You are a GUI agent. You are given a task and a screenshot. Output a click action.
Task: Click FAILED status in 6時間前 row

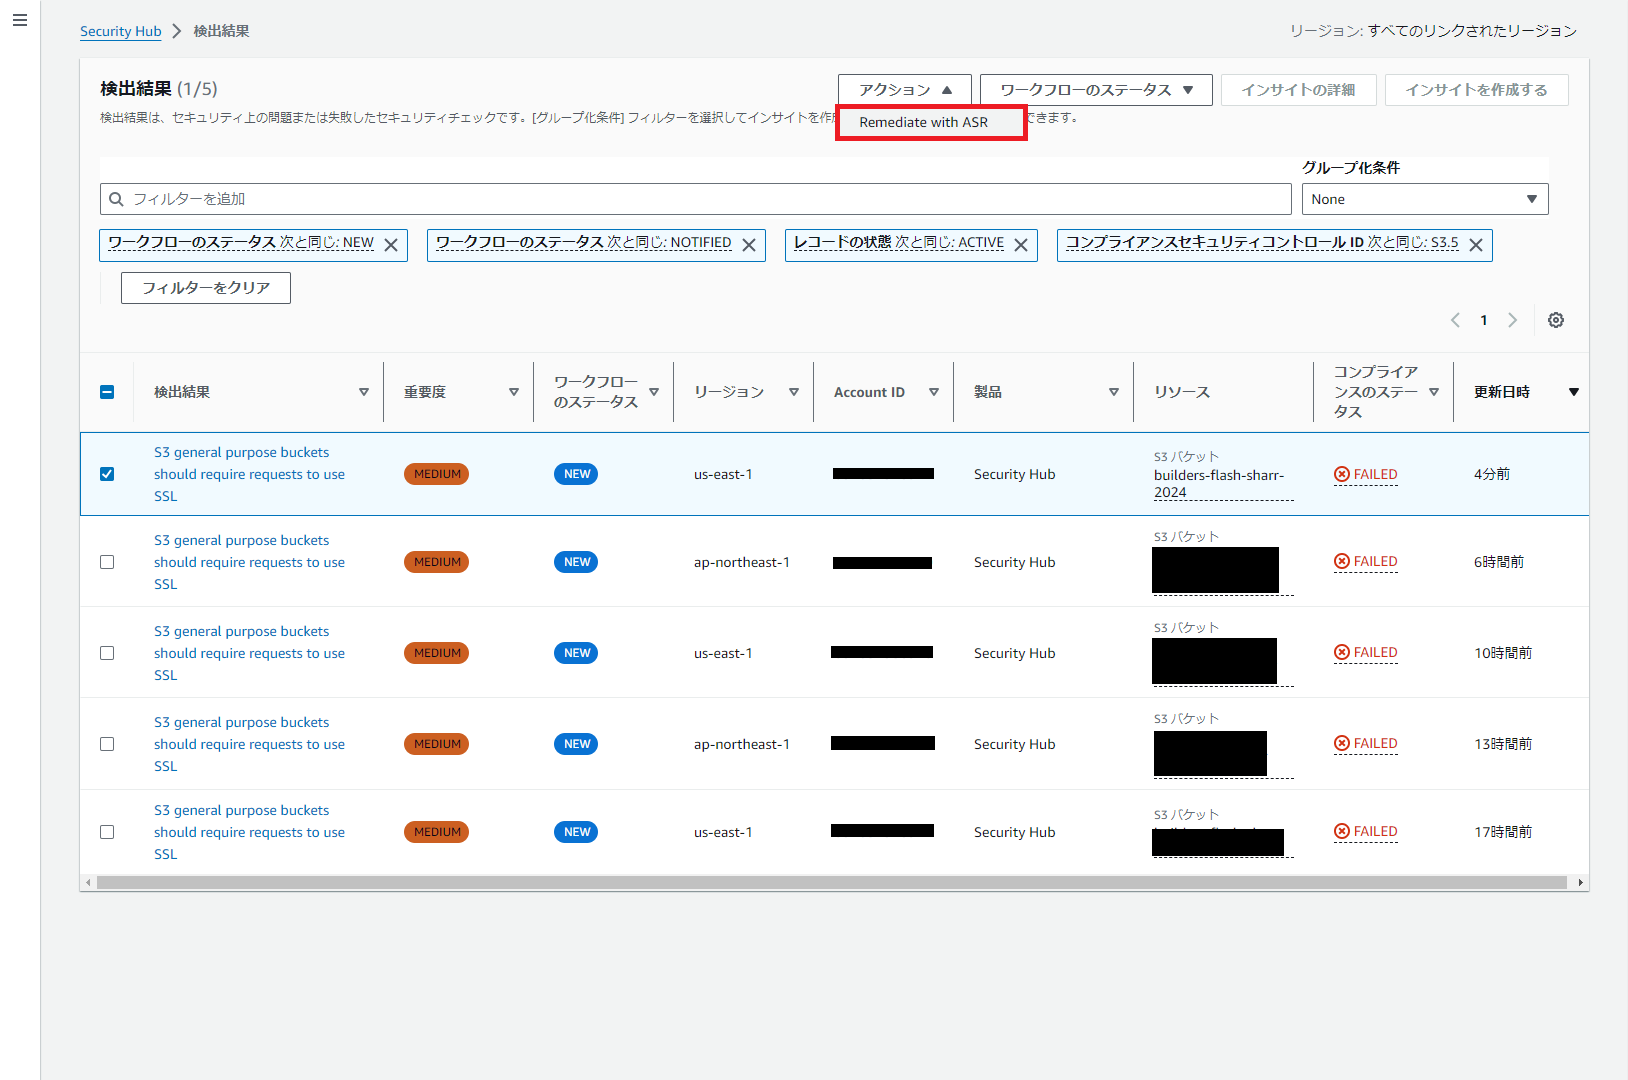(x=1366, y=561)
